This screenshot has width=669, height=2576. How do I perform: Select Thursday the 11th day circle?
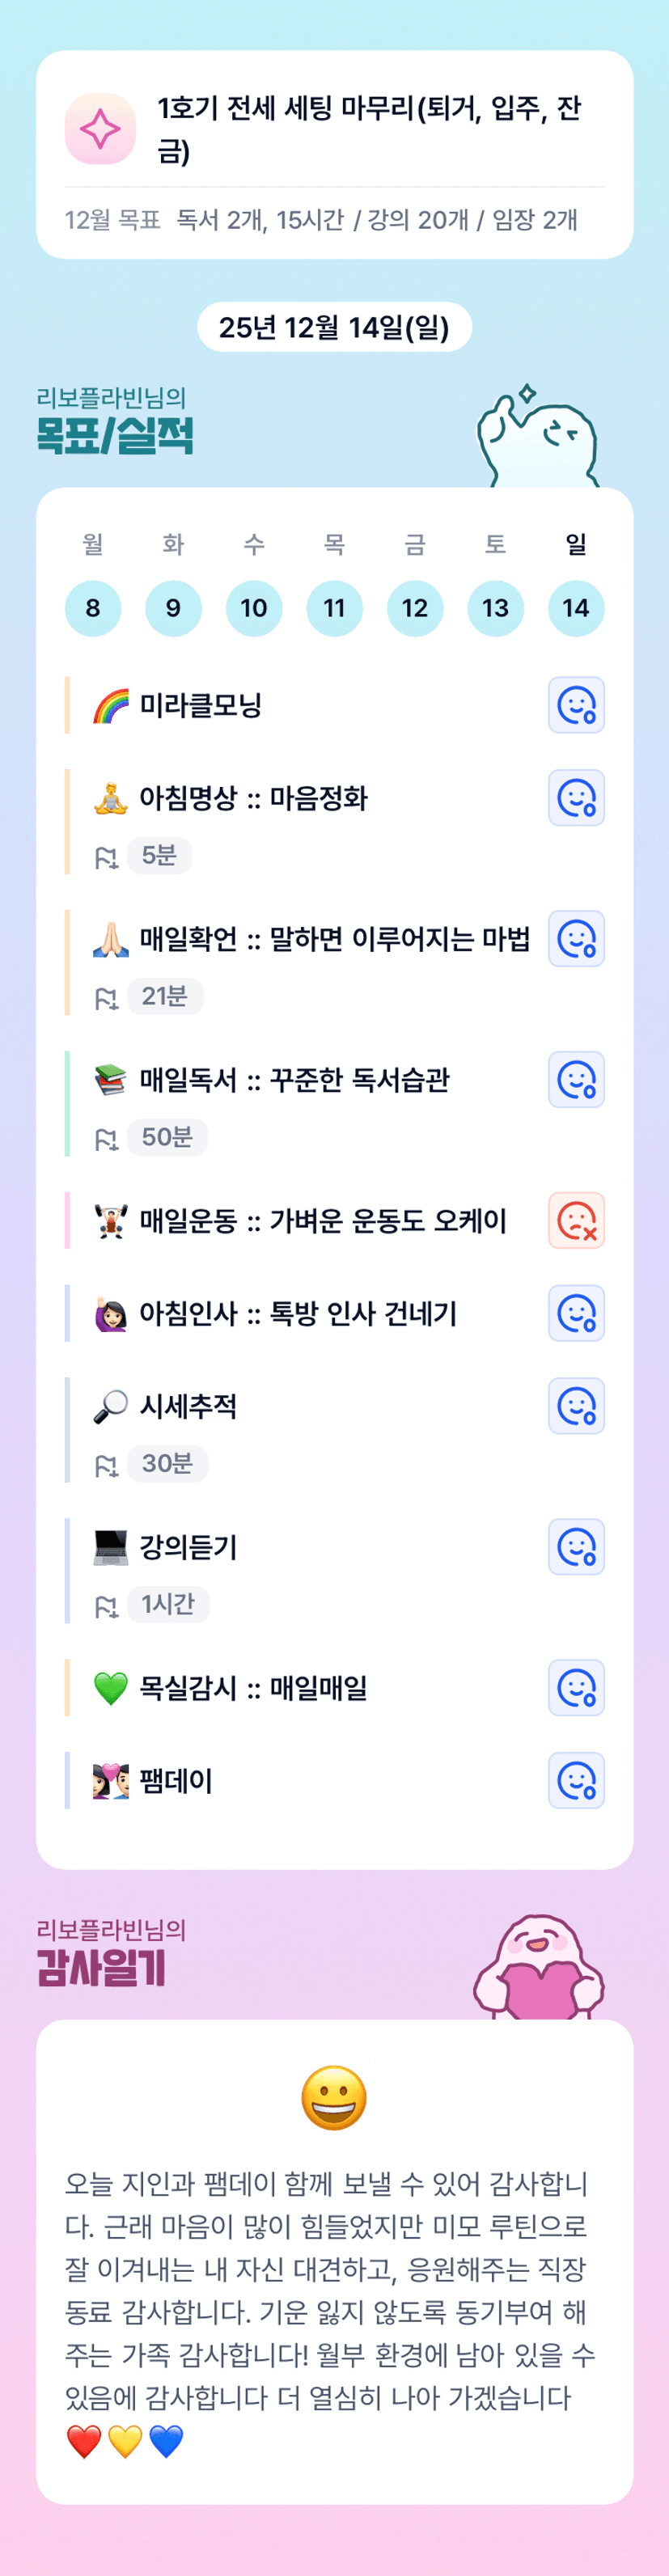(x=334, y=608)
